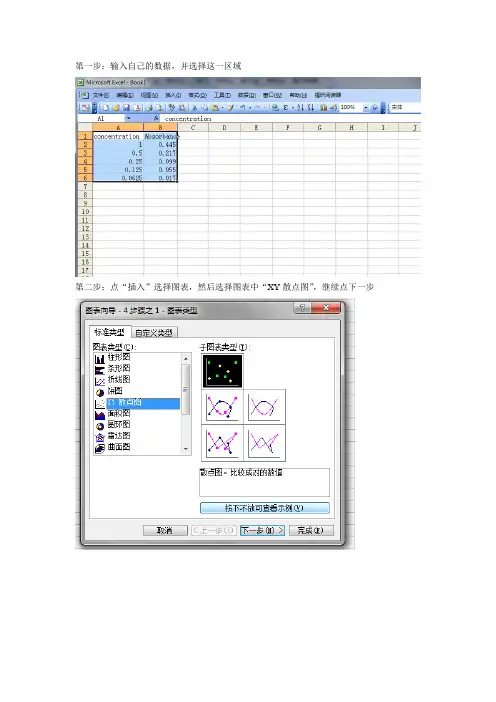Switch to the 自定义类型 tab
The width and height of the screenshot is (496, 702).
[x=154, y=333]
